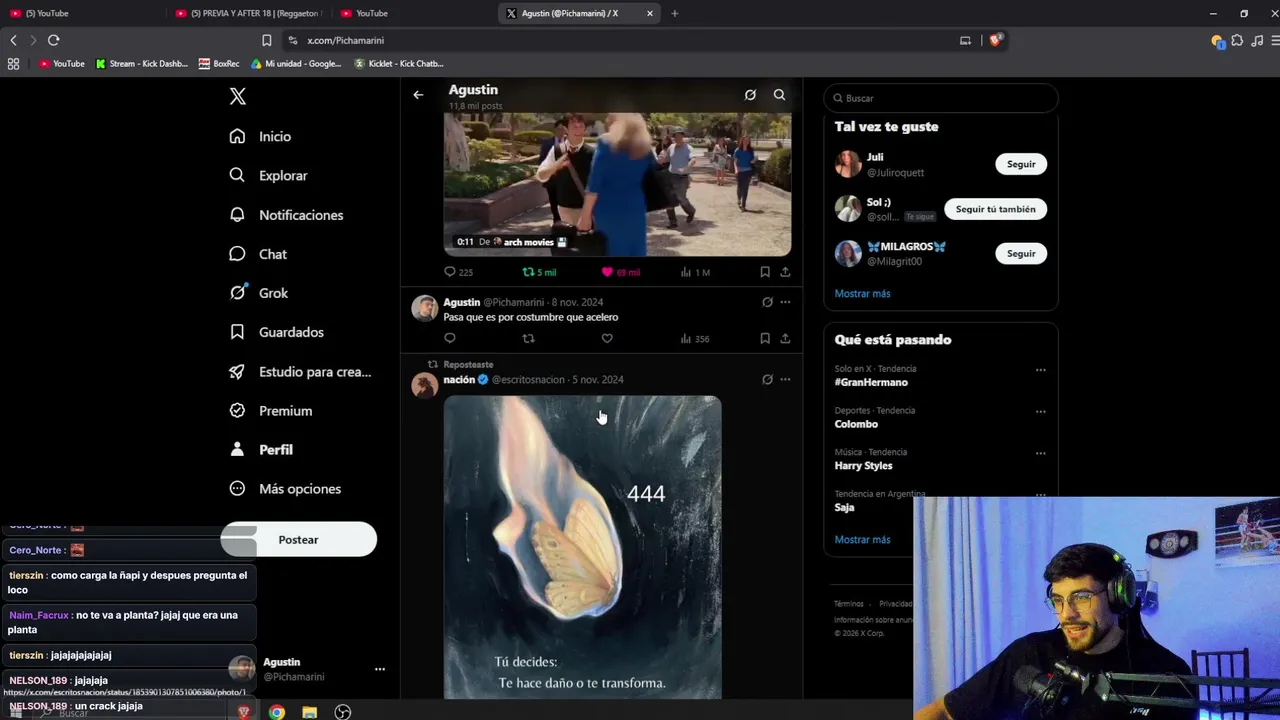1280x720 pixels.
Task: Click Grok icon on Agustin's 8 nov. post
Action: coord(767,302)
